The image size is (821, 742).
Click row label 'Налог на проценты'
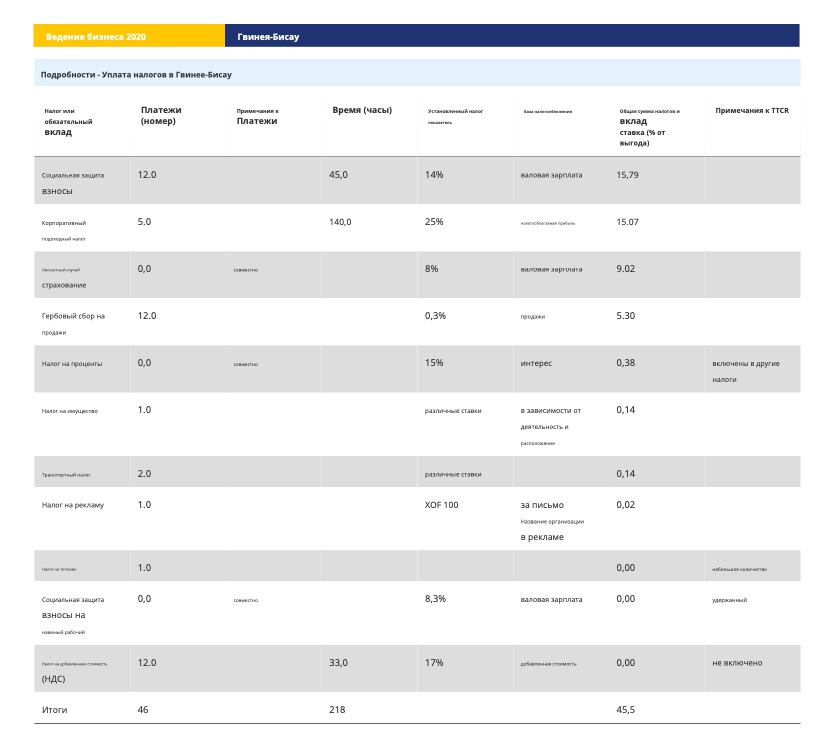click(x=72, y=364)
